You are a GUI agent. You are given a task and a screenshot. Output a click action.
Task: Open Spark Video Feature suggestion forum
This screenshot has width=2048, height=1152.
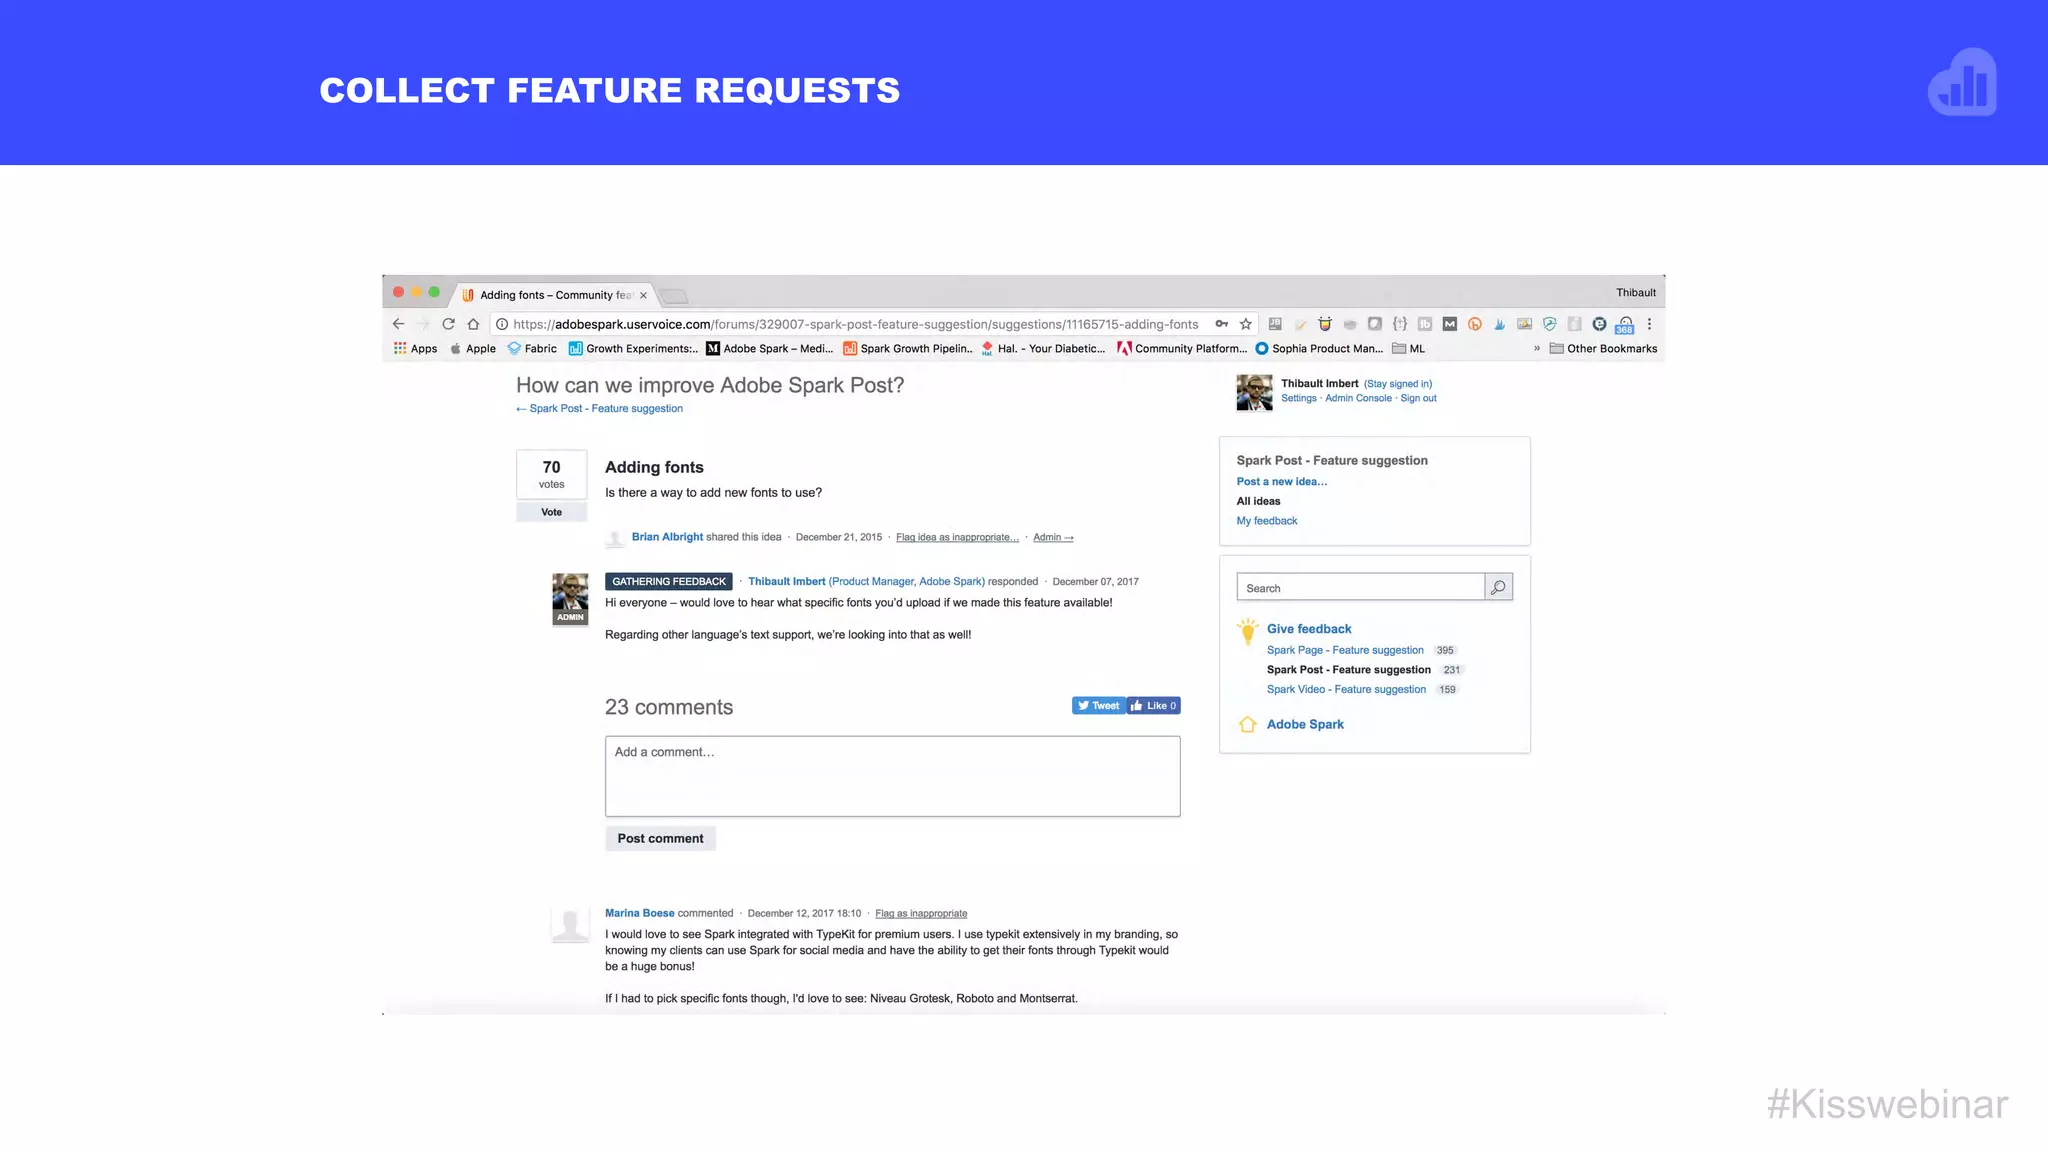(x=1346, y=690)
